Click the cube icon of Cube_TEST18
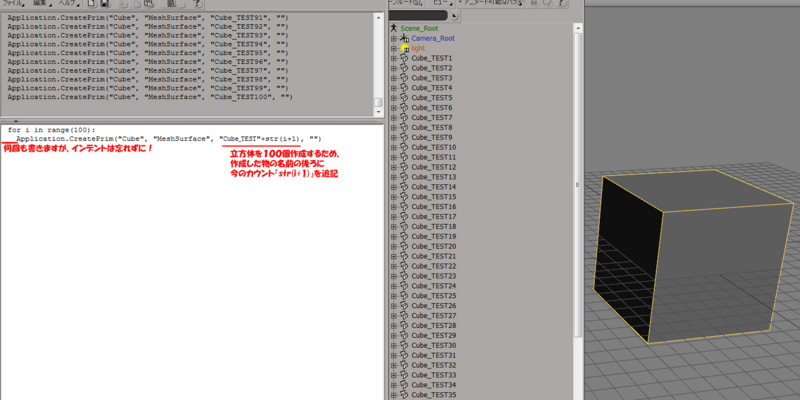Image resolution: width=800 pixels, height=400 pixels. [404, 227]
